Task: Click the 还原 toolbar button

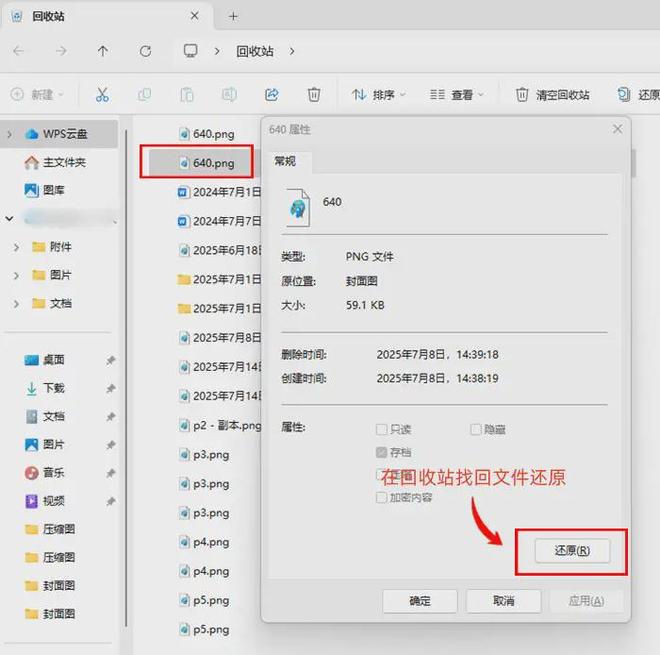Action: (x=638, y=95)
